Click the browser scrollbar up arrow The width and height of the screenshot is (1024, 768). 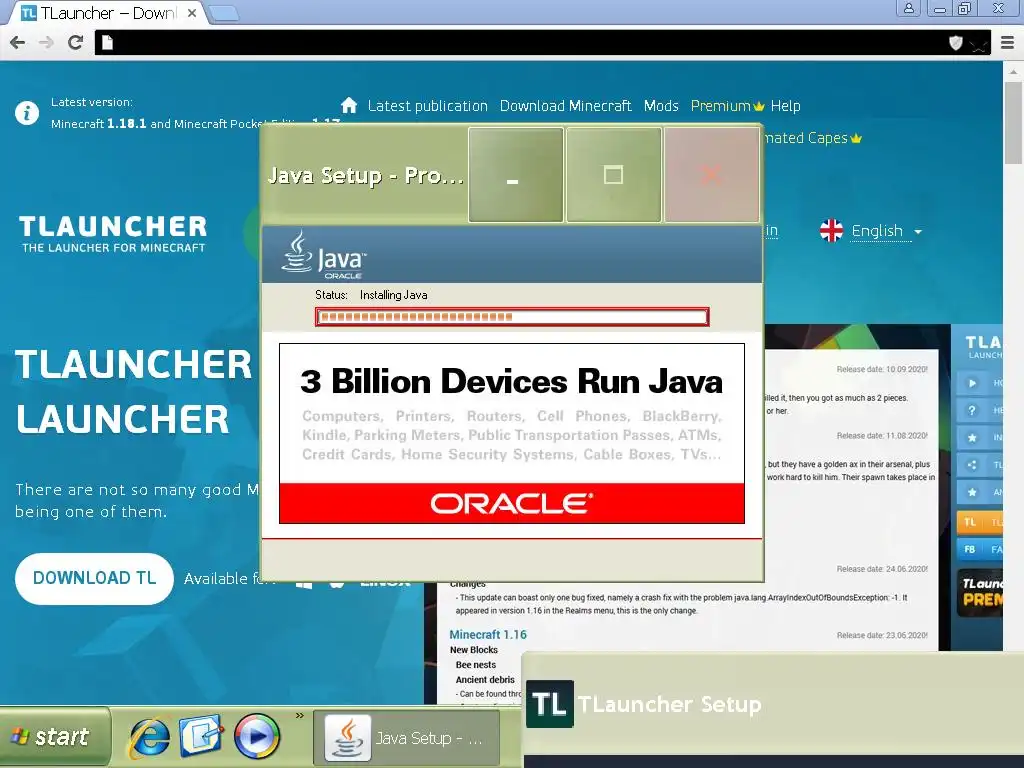pos(1013,71)
